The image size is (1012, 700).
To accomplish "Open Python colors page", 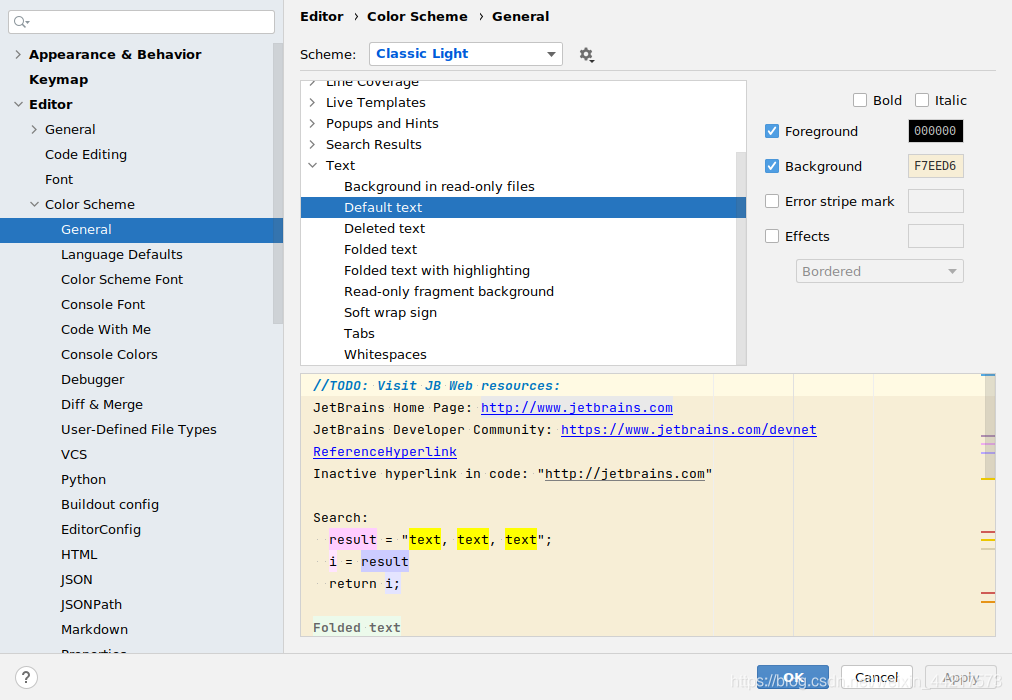I will (x=83, y=479).
